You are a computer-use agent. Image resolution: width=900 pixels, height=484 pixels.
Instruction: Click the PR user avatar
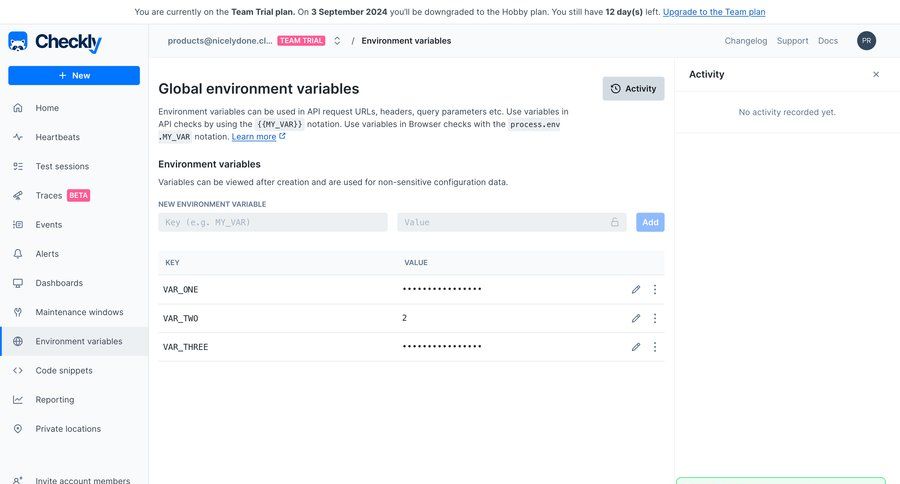coord(866,41)
